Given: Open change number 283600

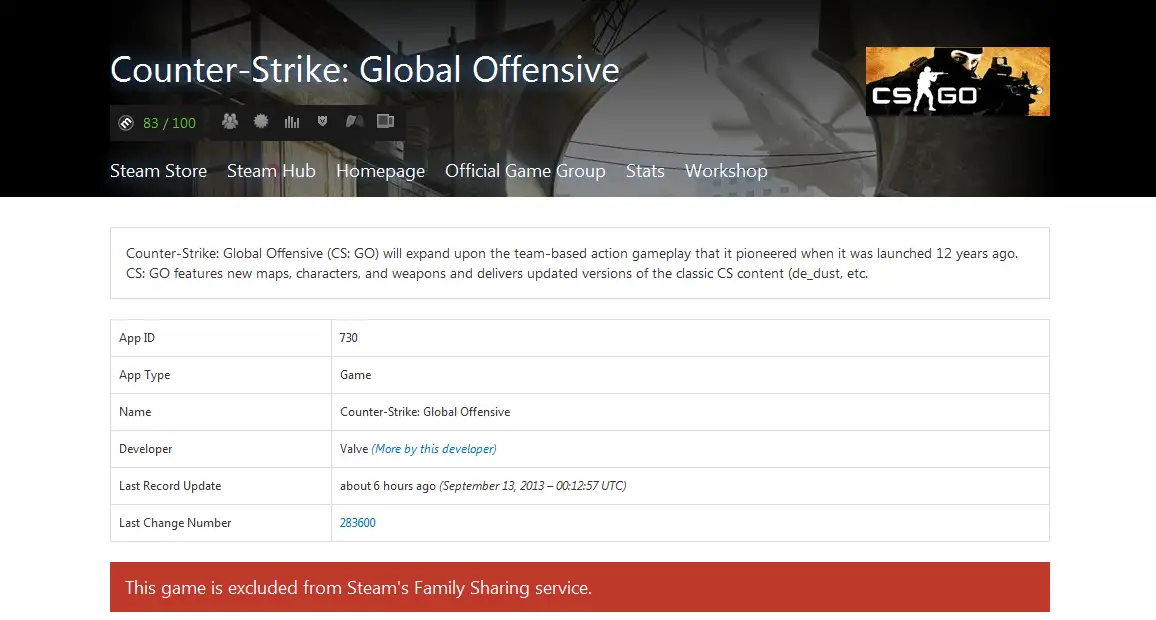Looking at the screenshot, I should [358, 523].
